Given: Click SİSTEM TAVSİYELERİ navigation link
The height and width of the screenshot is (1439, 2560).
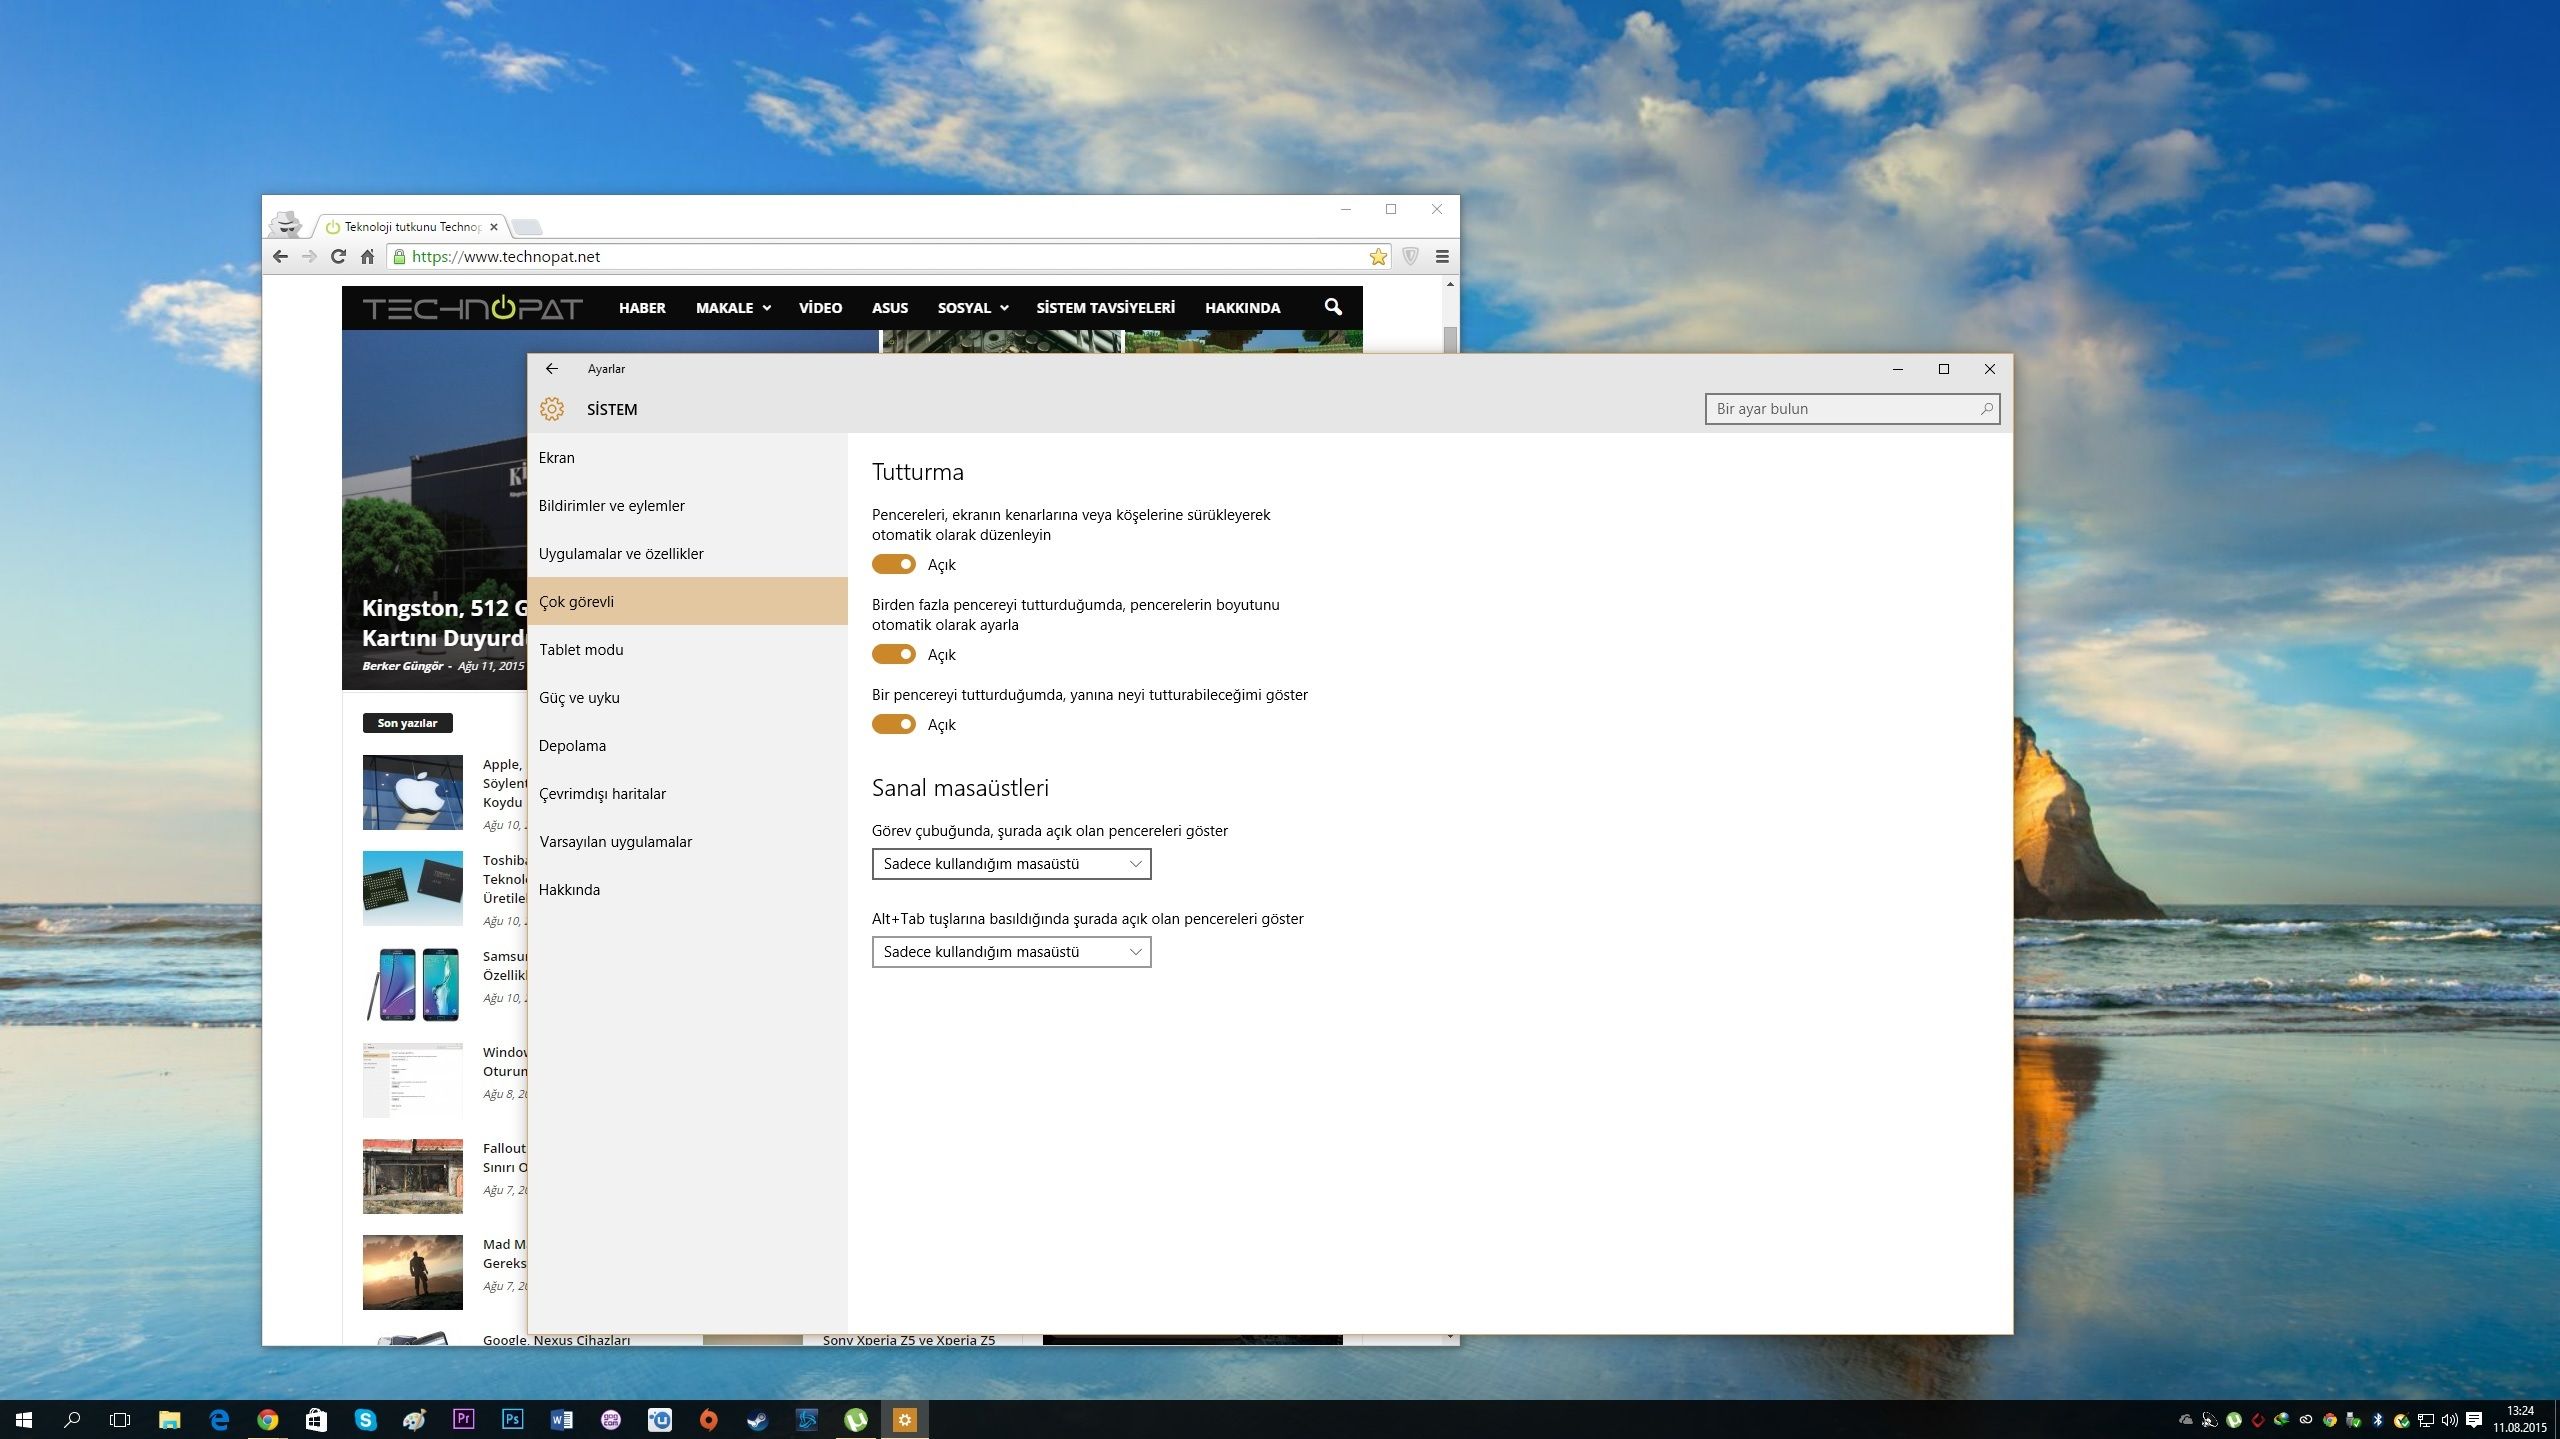Looking at the screenshot, I should point(1105,308).
